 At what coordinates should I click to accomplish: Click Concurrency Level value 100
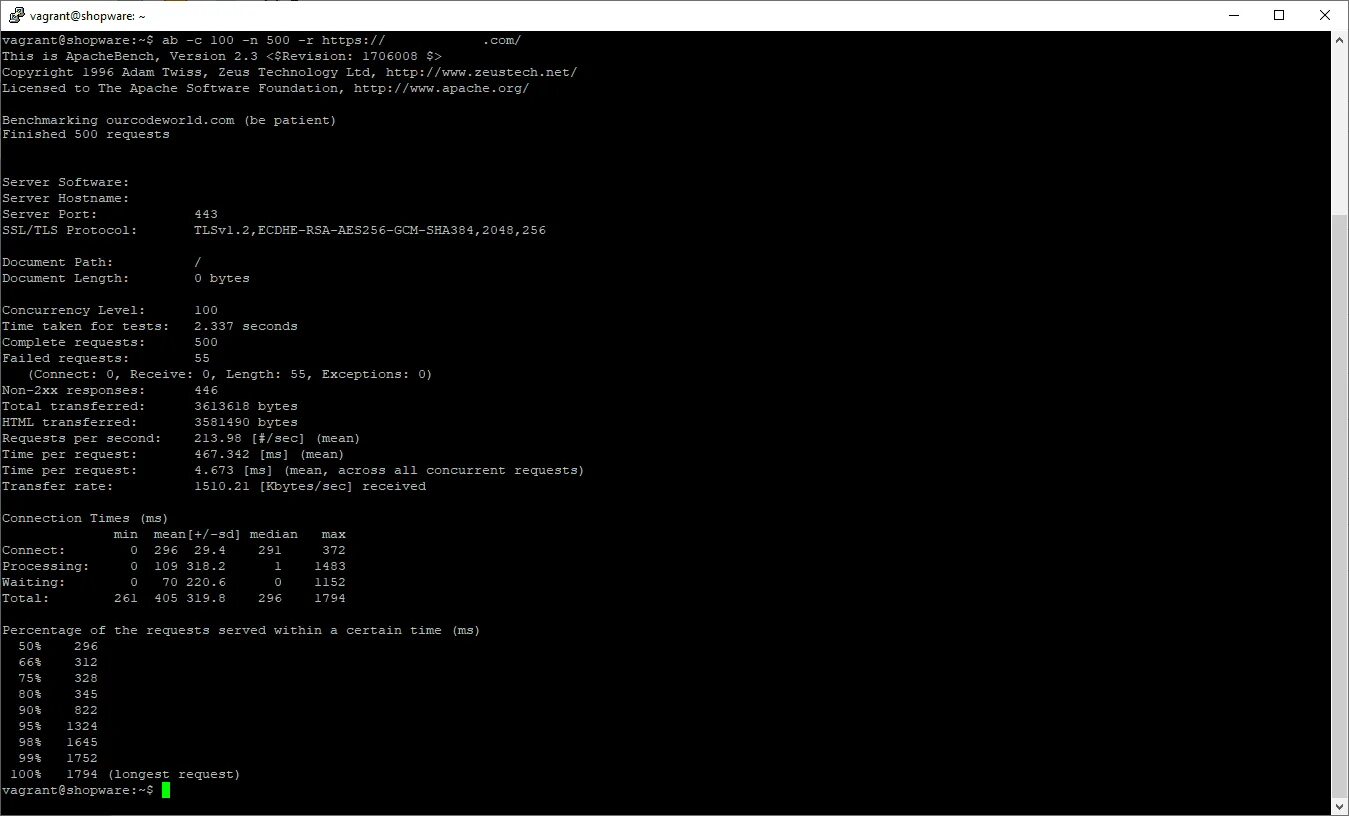coord(206,310)
